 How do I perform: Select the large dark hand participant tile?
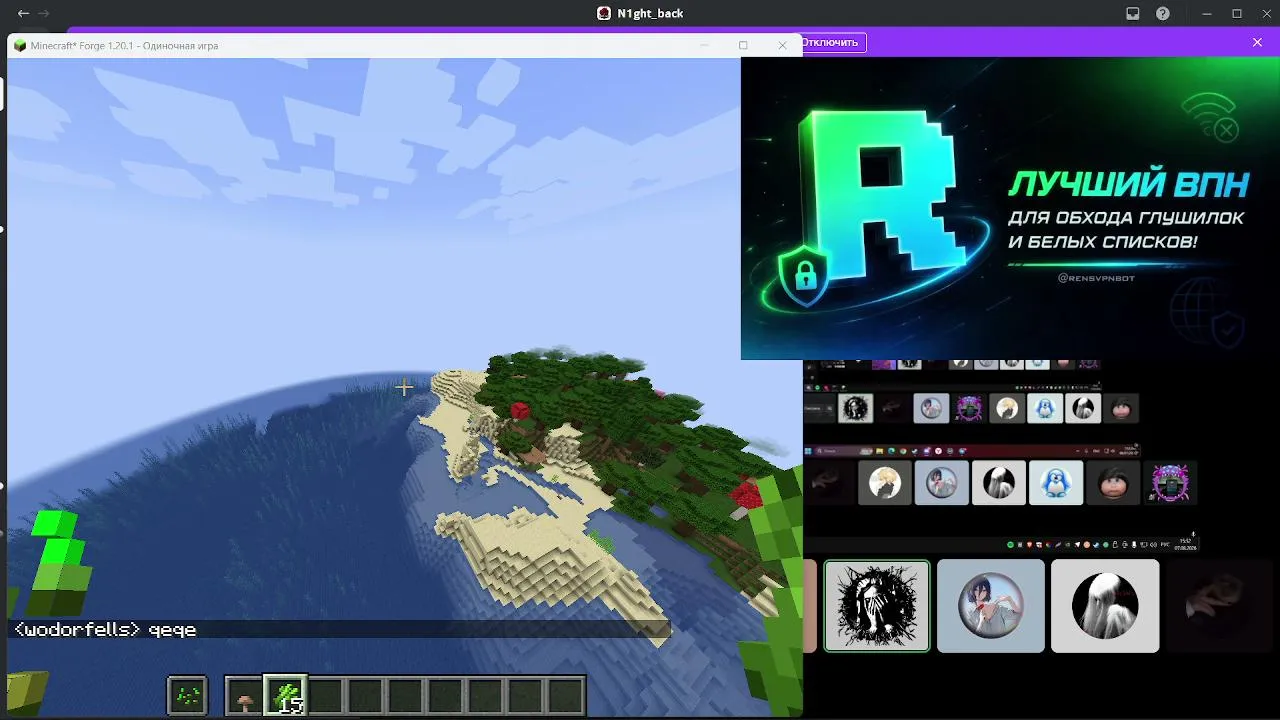pyautogui.click(x=1219, y=606)
